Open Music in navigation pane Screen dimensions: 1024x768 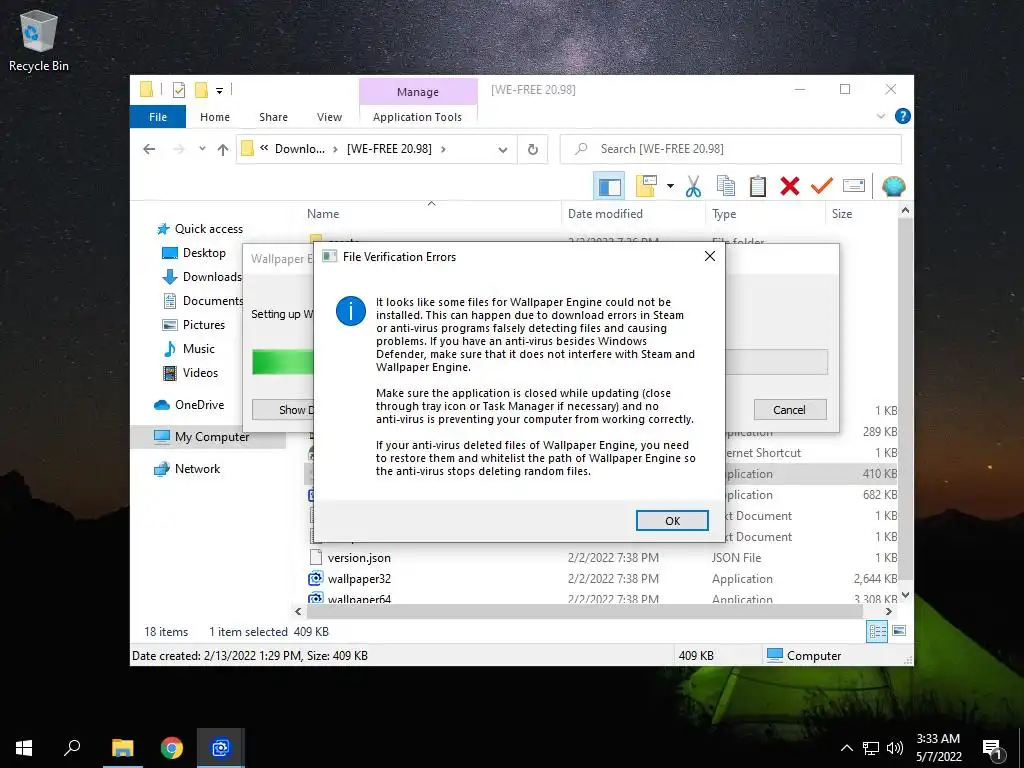[189, 349]
